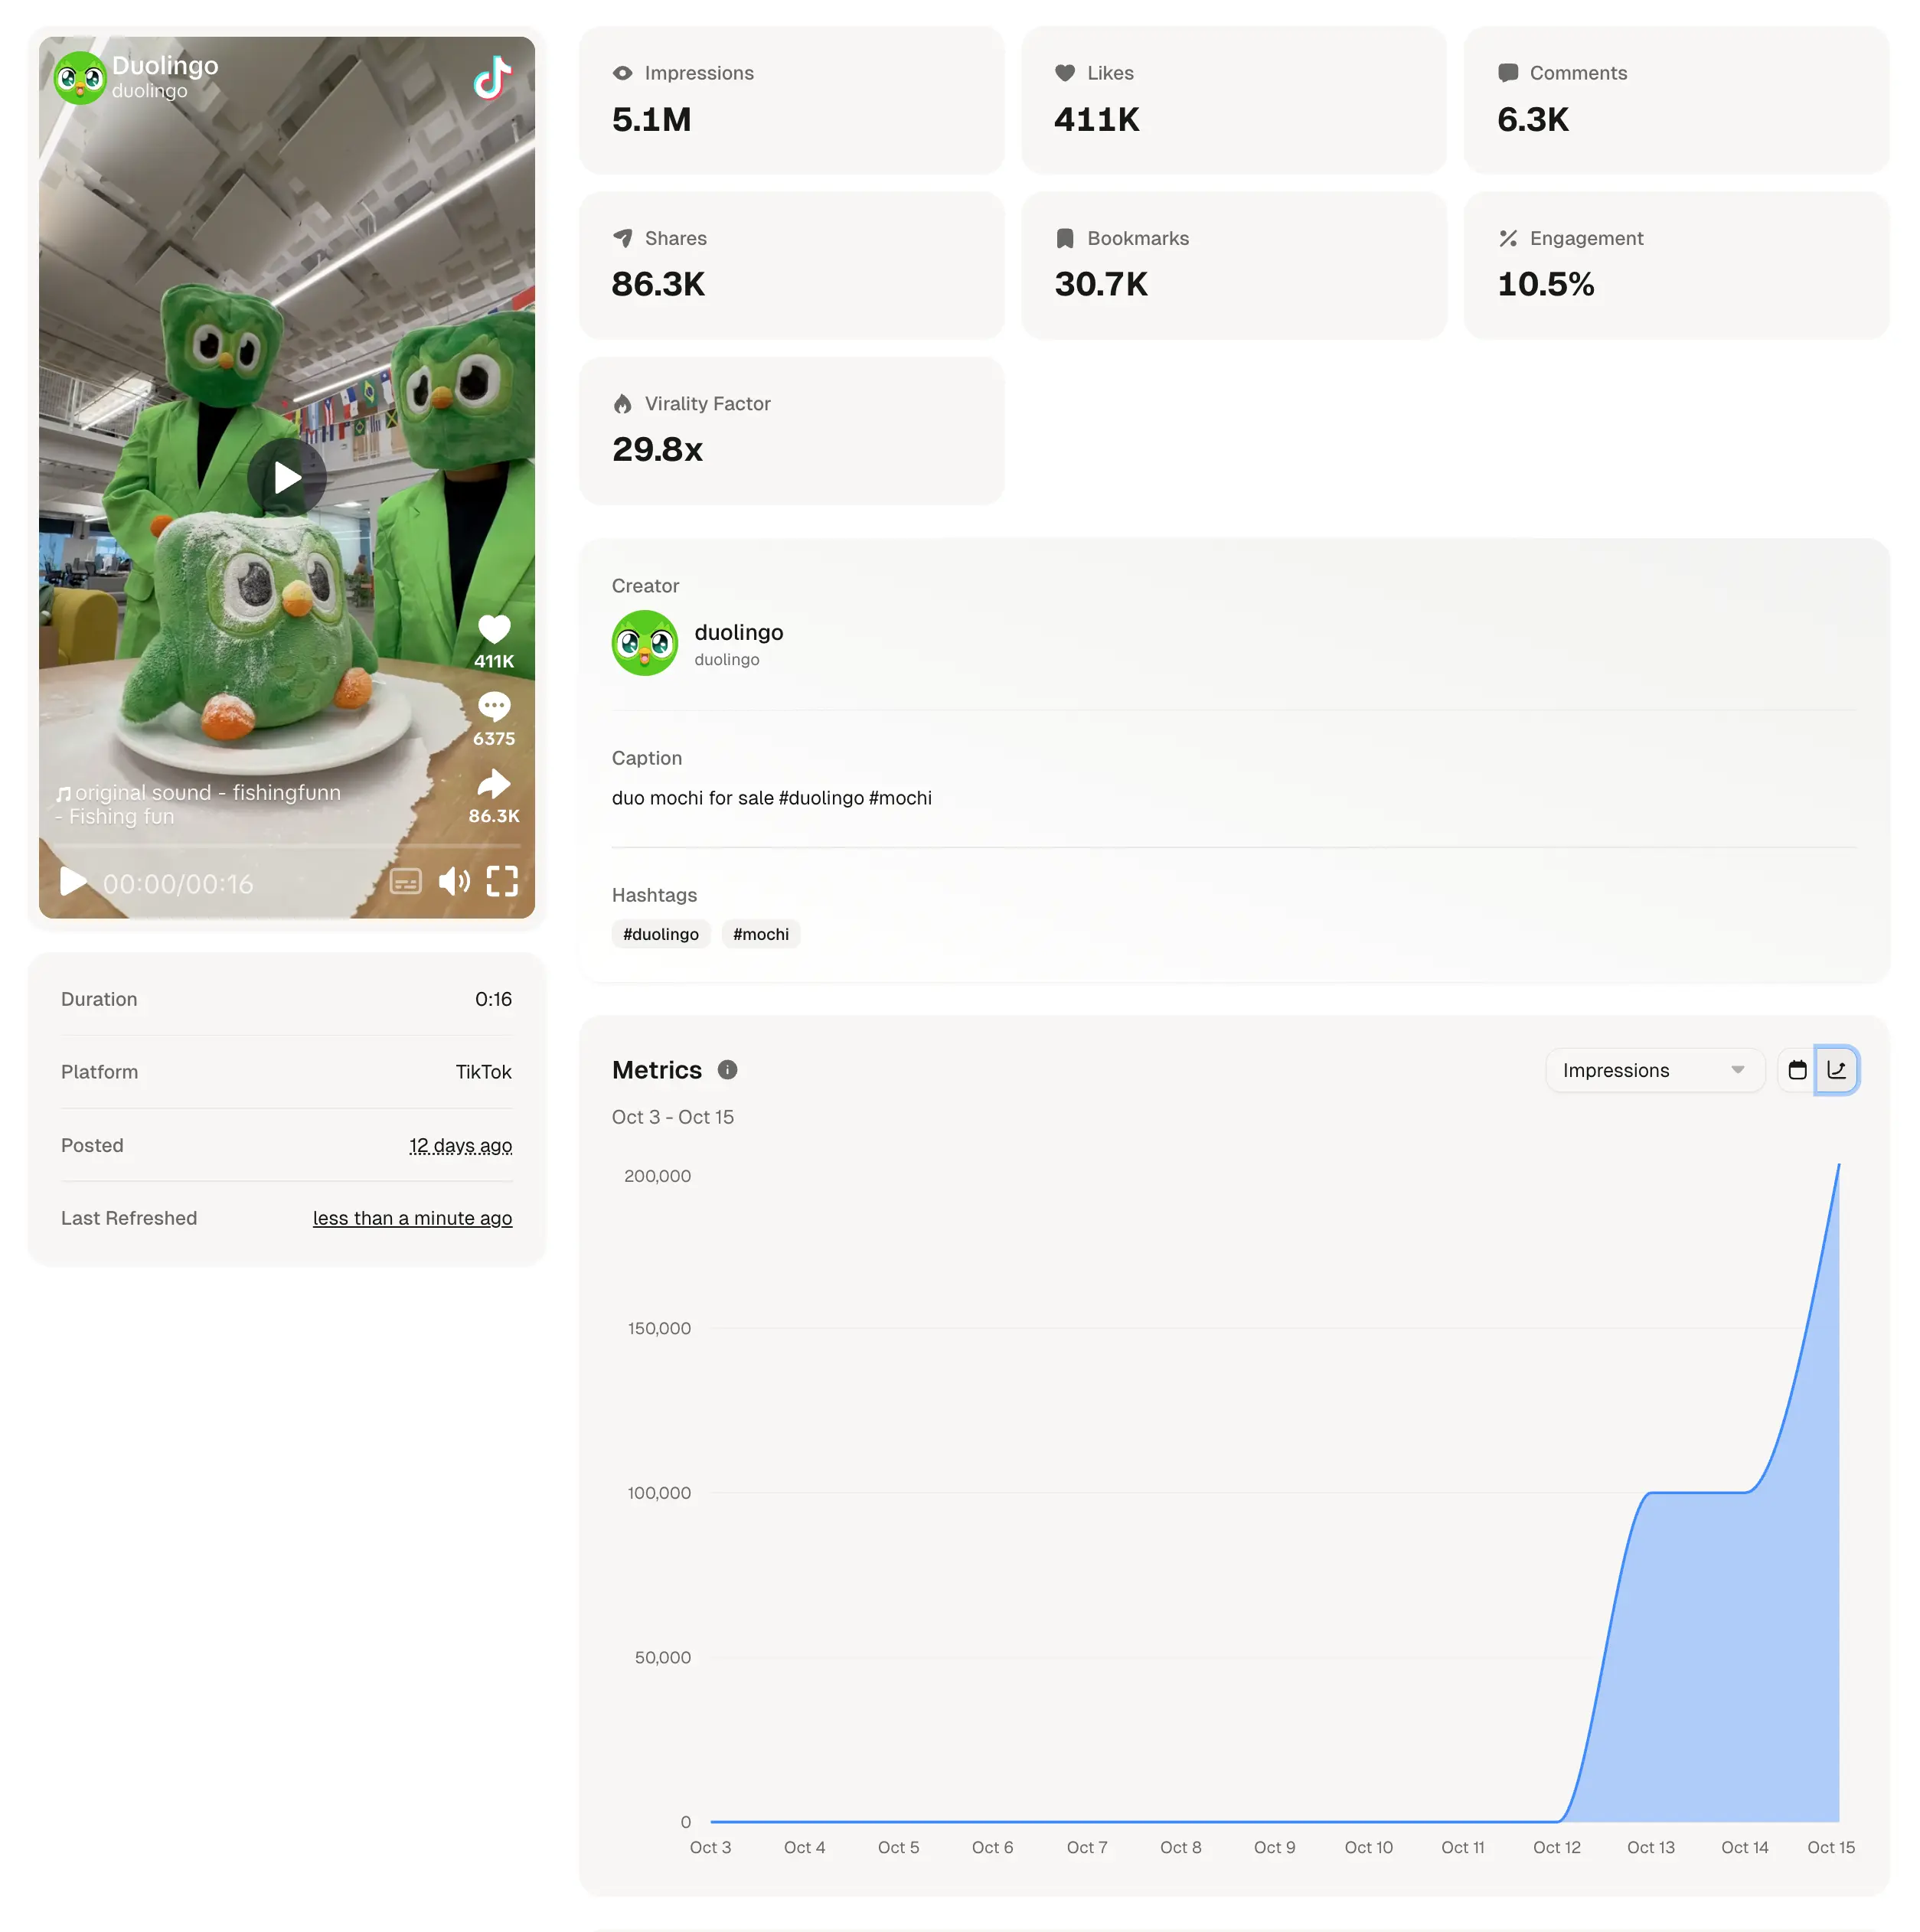
Task: Open comments bubble icon on video
Action: [494, 707]
